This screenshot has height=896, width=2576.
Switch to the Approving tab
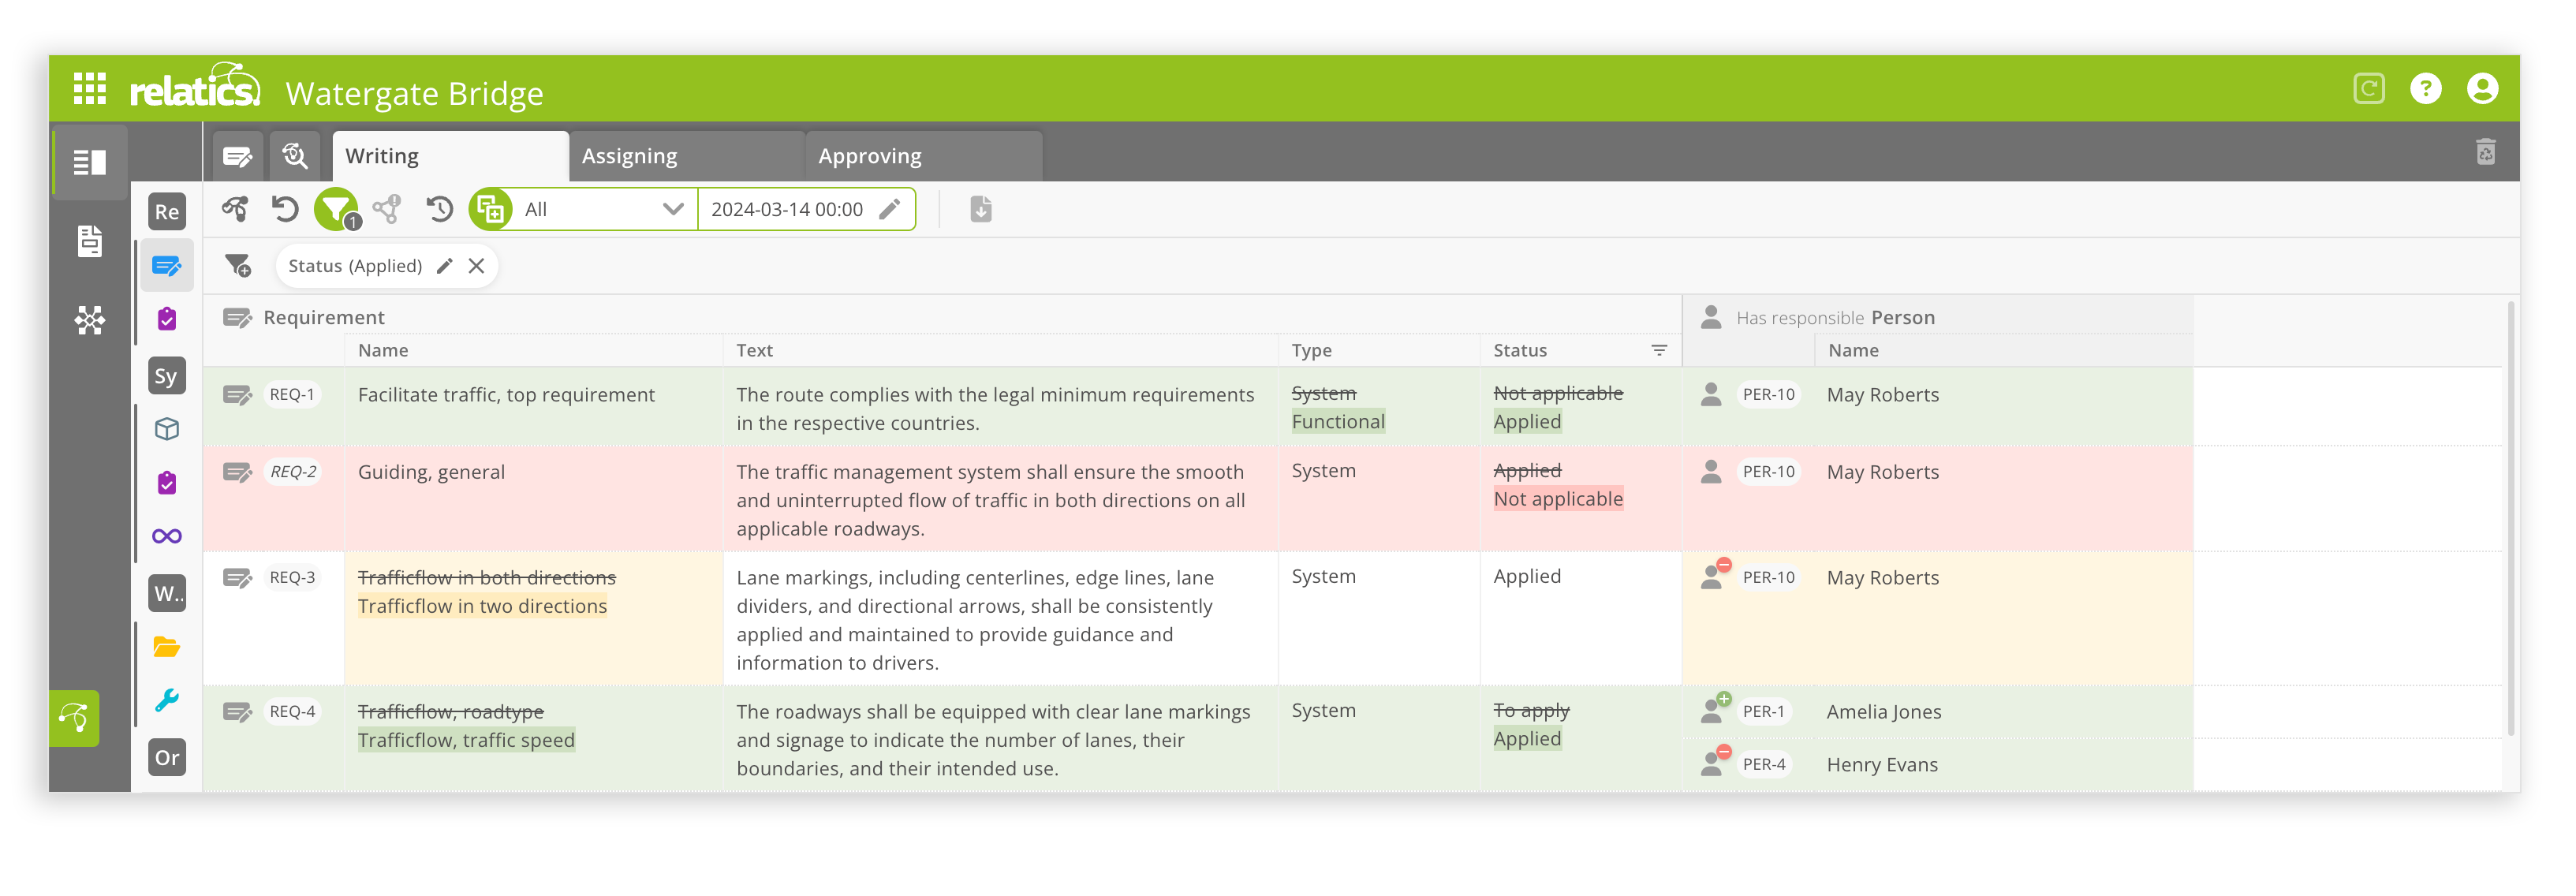click(869, 155)
